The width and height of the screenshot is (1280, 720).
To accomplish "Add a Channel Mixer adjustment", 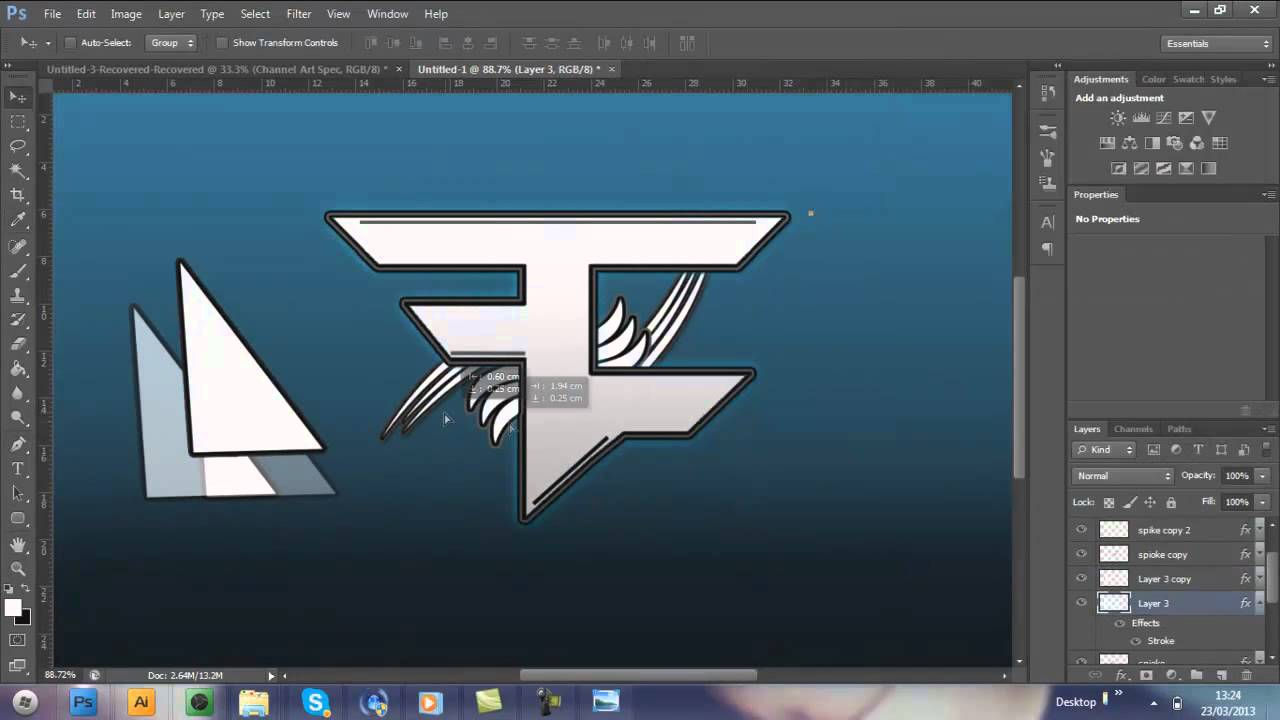I will (1197, 143).
